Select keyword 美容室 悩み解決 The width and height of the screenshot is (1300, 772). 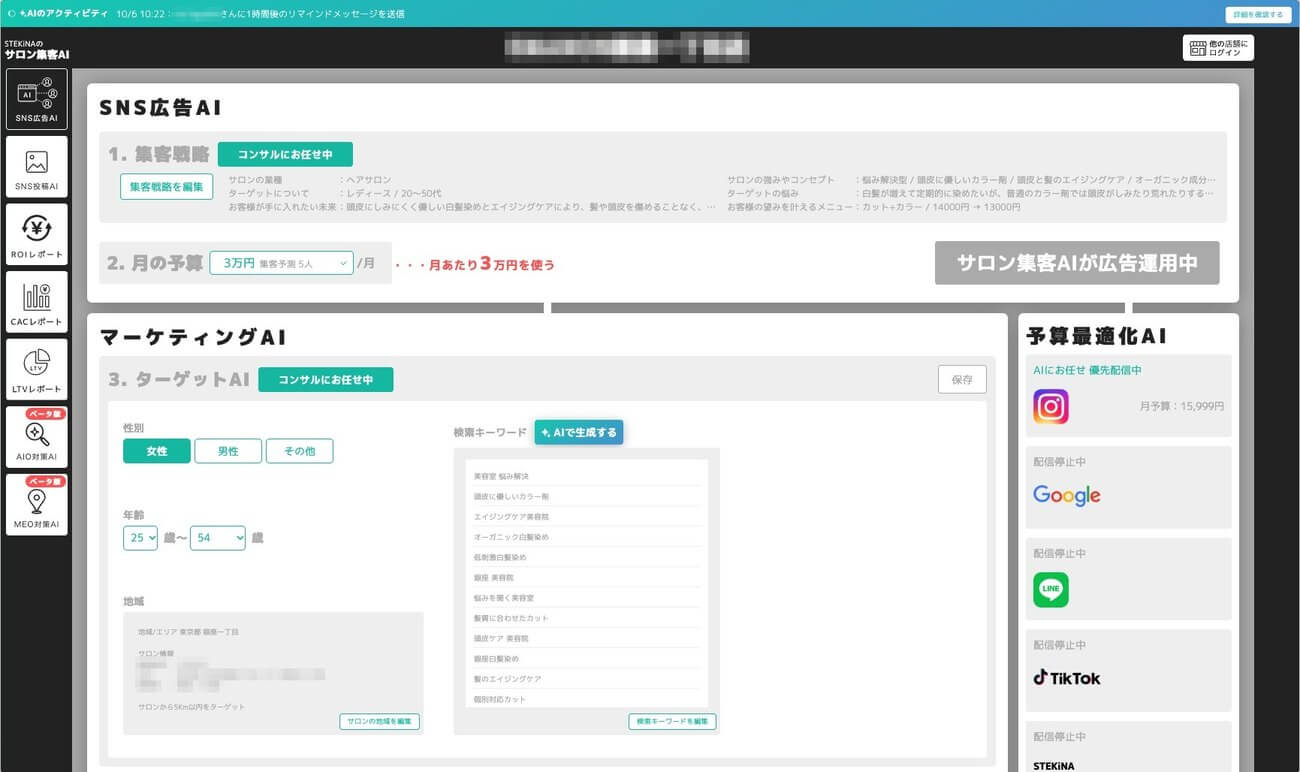587,476
